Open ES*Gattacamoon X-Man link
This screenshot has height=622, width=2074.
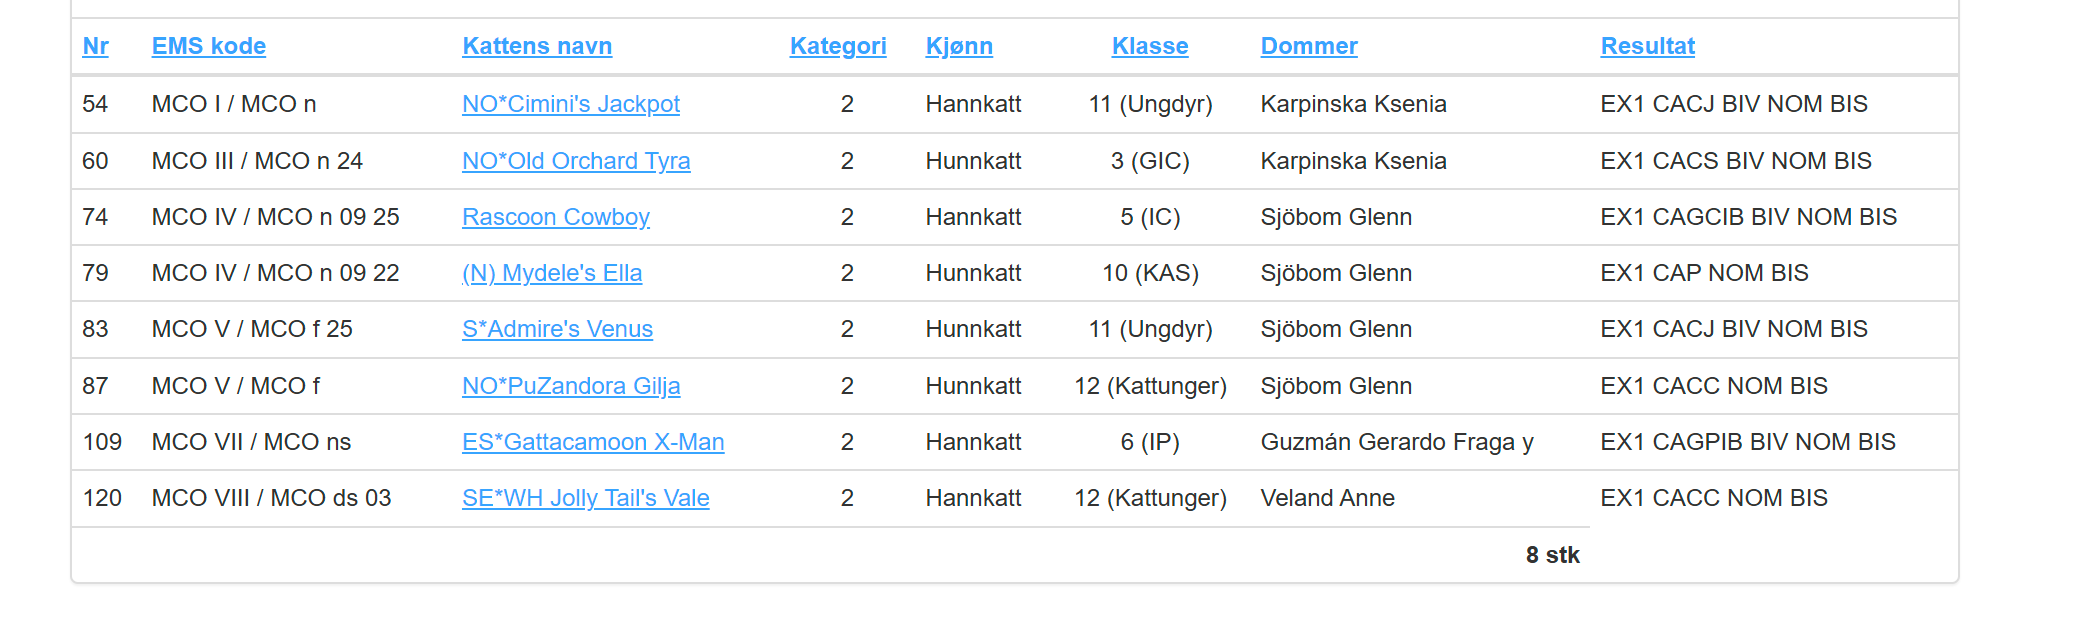[x=593, y=442]
